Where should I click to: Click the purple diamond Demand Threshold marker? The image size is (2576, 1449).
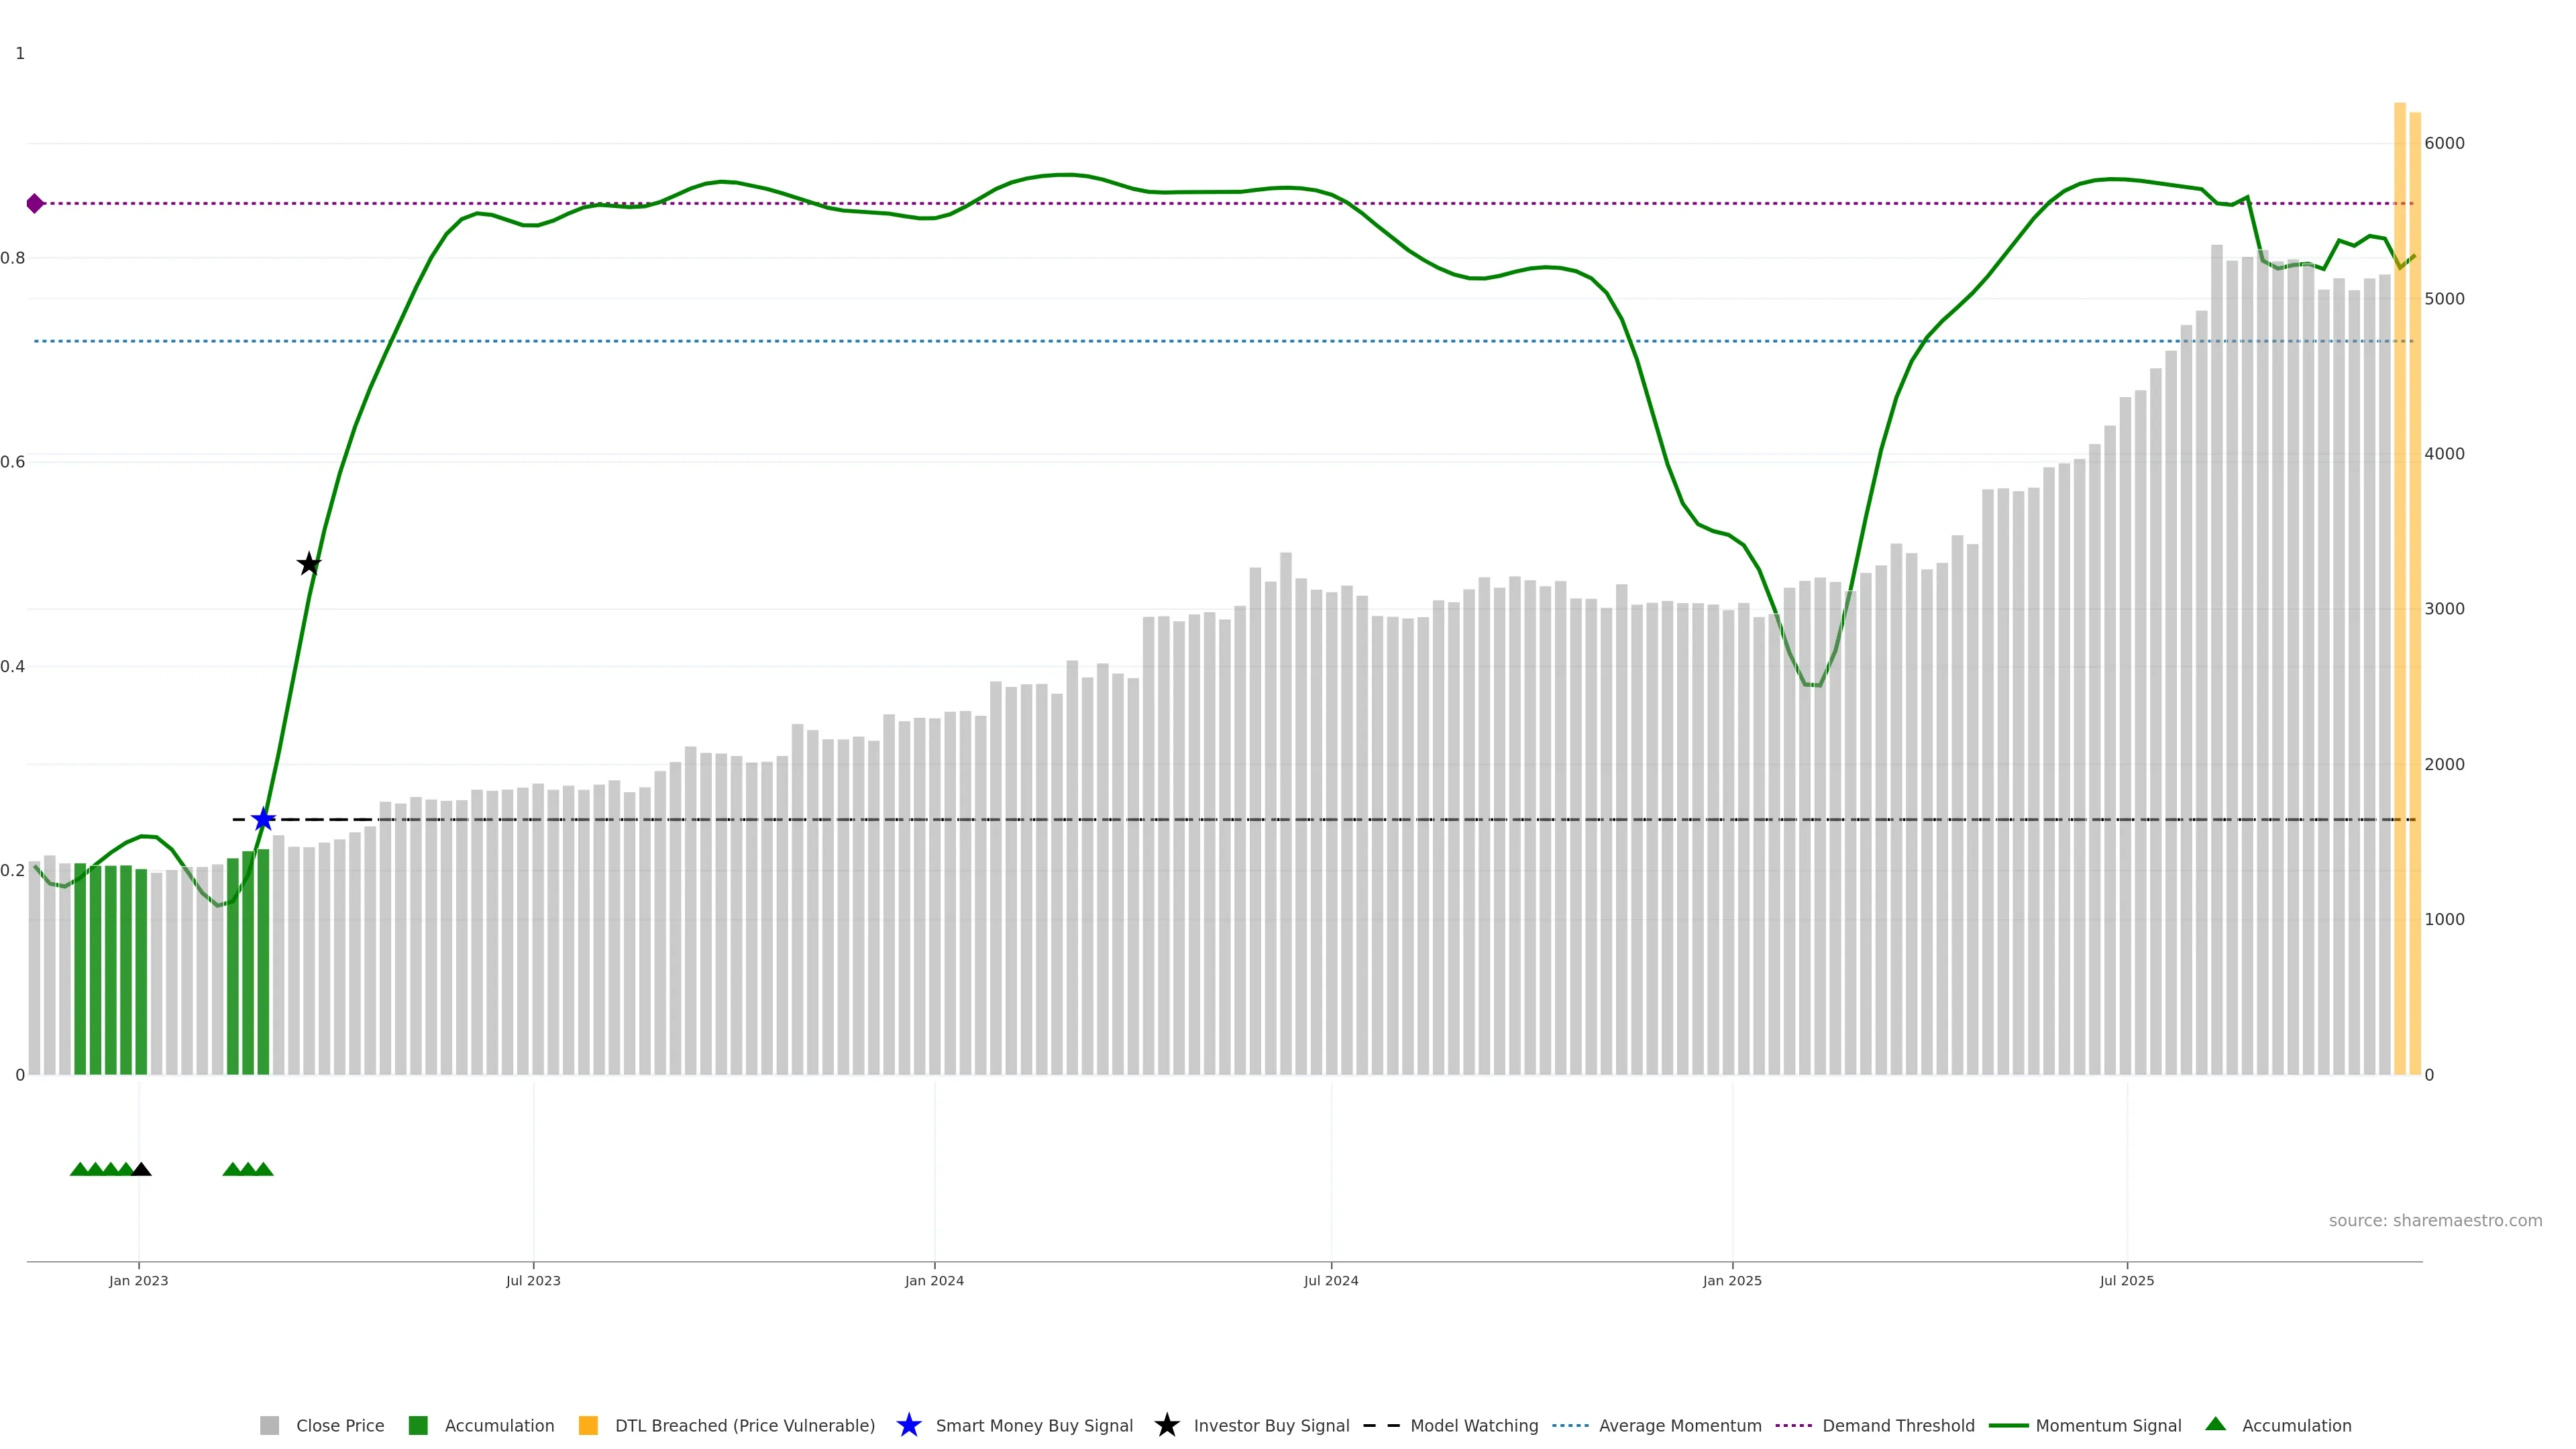[35, 204]
